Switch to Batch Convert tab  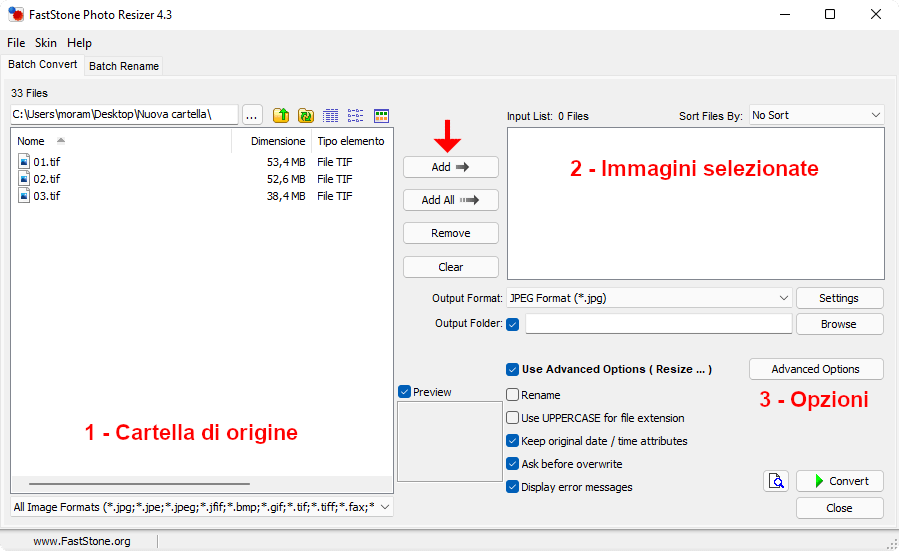coord(42,64)
